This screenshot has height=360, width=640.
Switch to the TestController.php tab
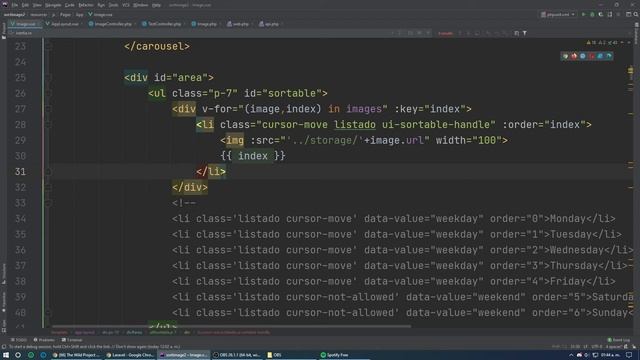(162, 24)
